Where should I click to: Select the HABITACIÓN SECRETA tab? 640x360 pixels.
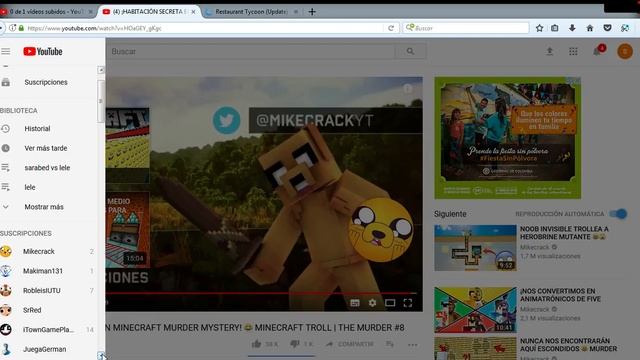tap(149, 12)
